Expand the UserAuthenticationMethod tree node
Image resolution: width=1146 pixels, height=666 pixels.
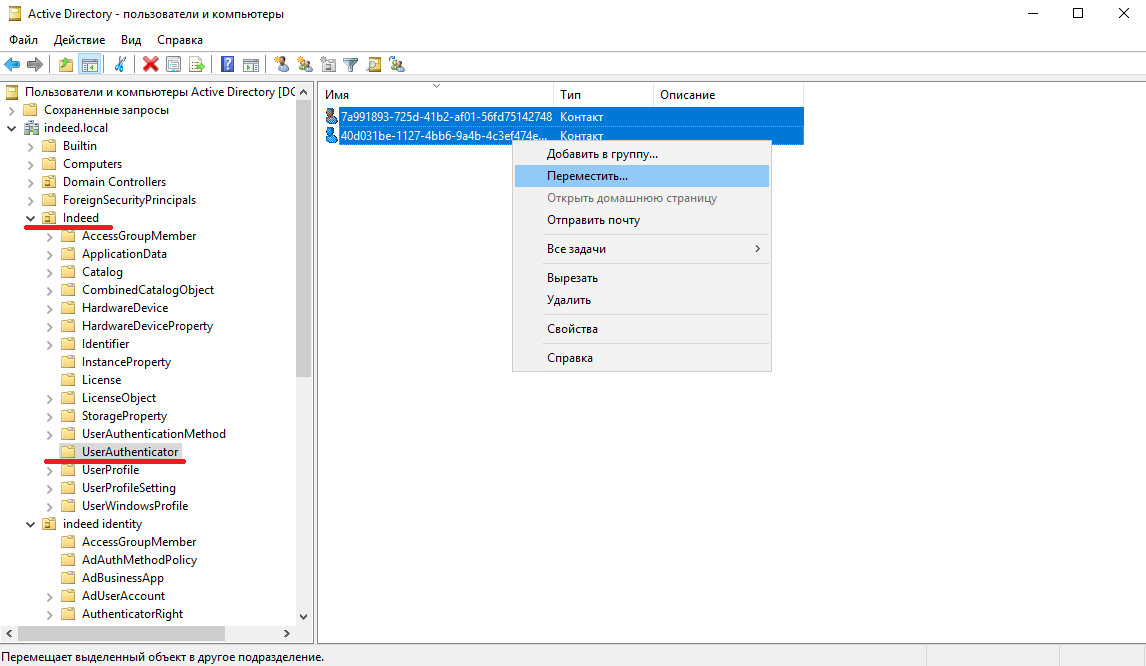point(50,434)
